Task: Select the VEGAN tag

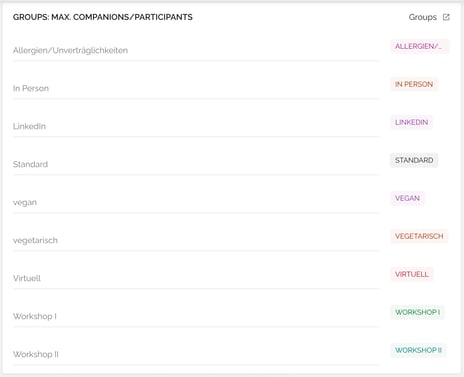Action: click(x=407, y=198)
